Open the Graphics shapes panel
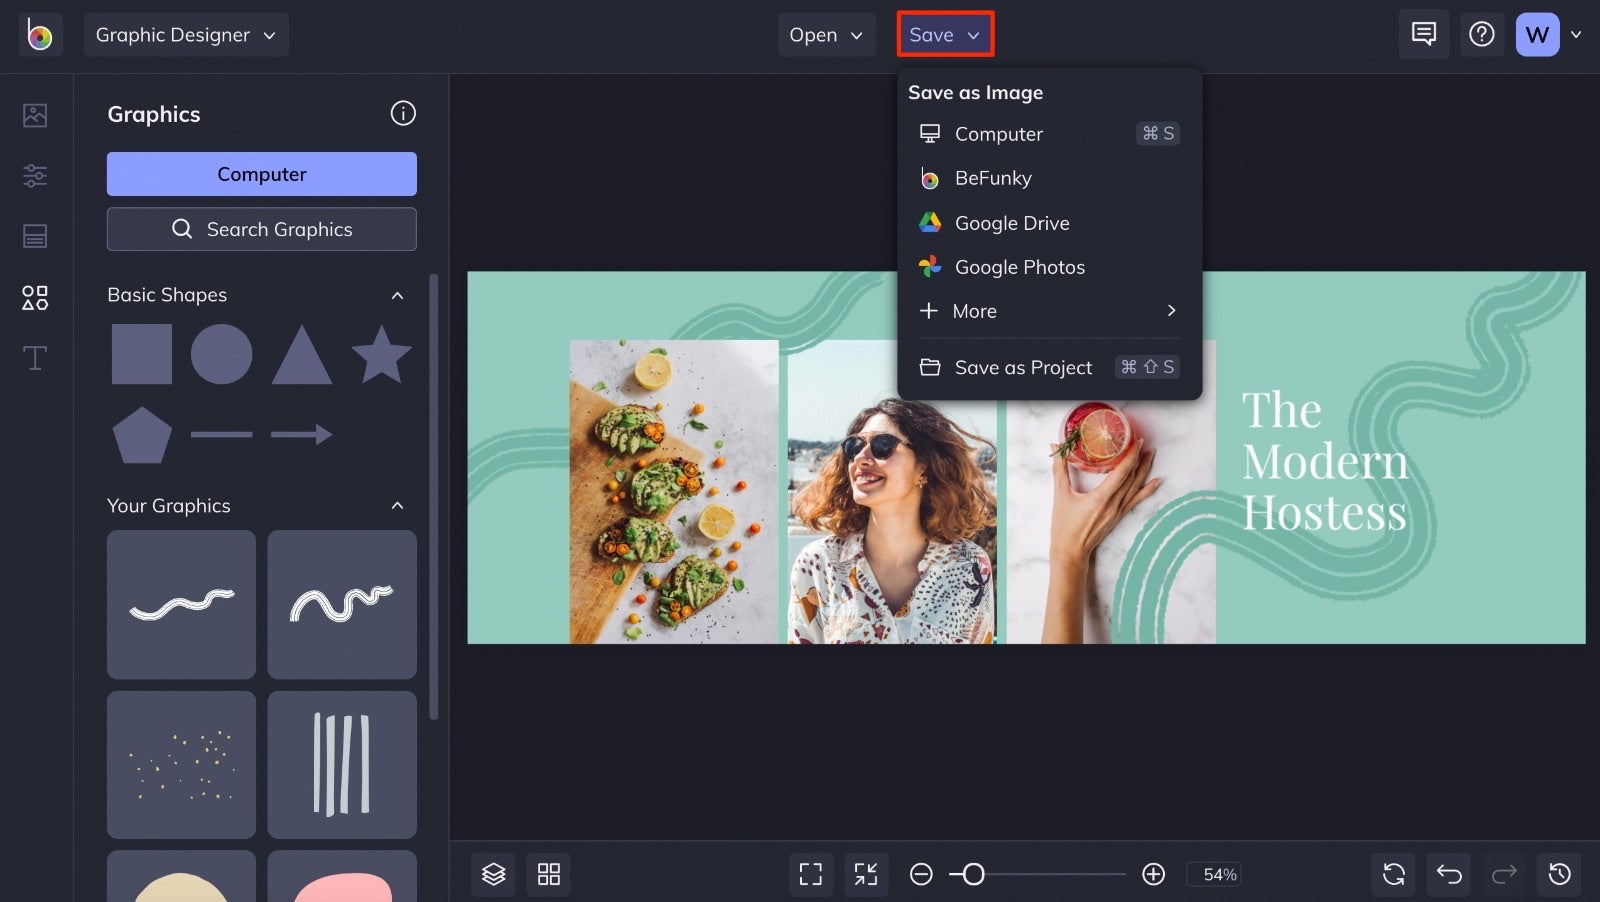Screen dimensions: 1600x902 (x=34, y=297)
